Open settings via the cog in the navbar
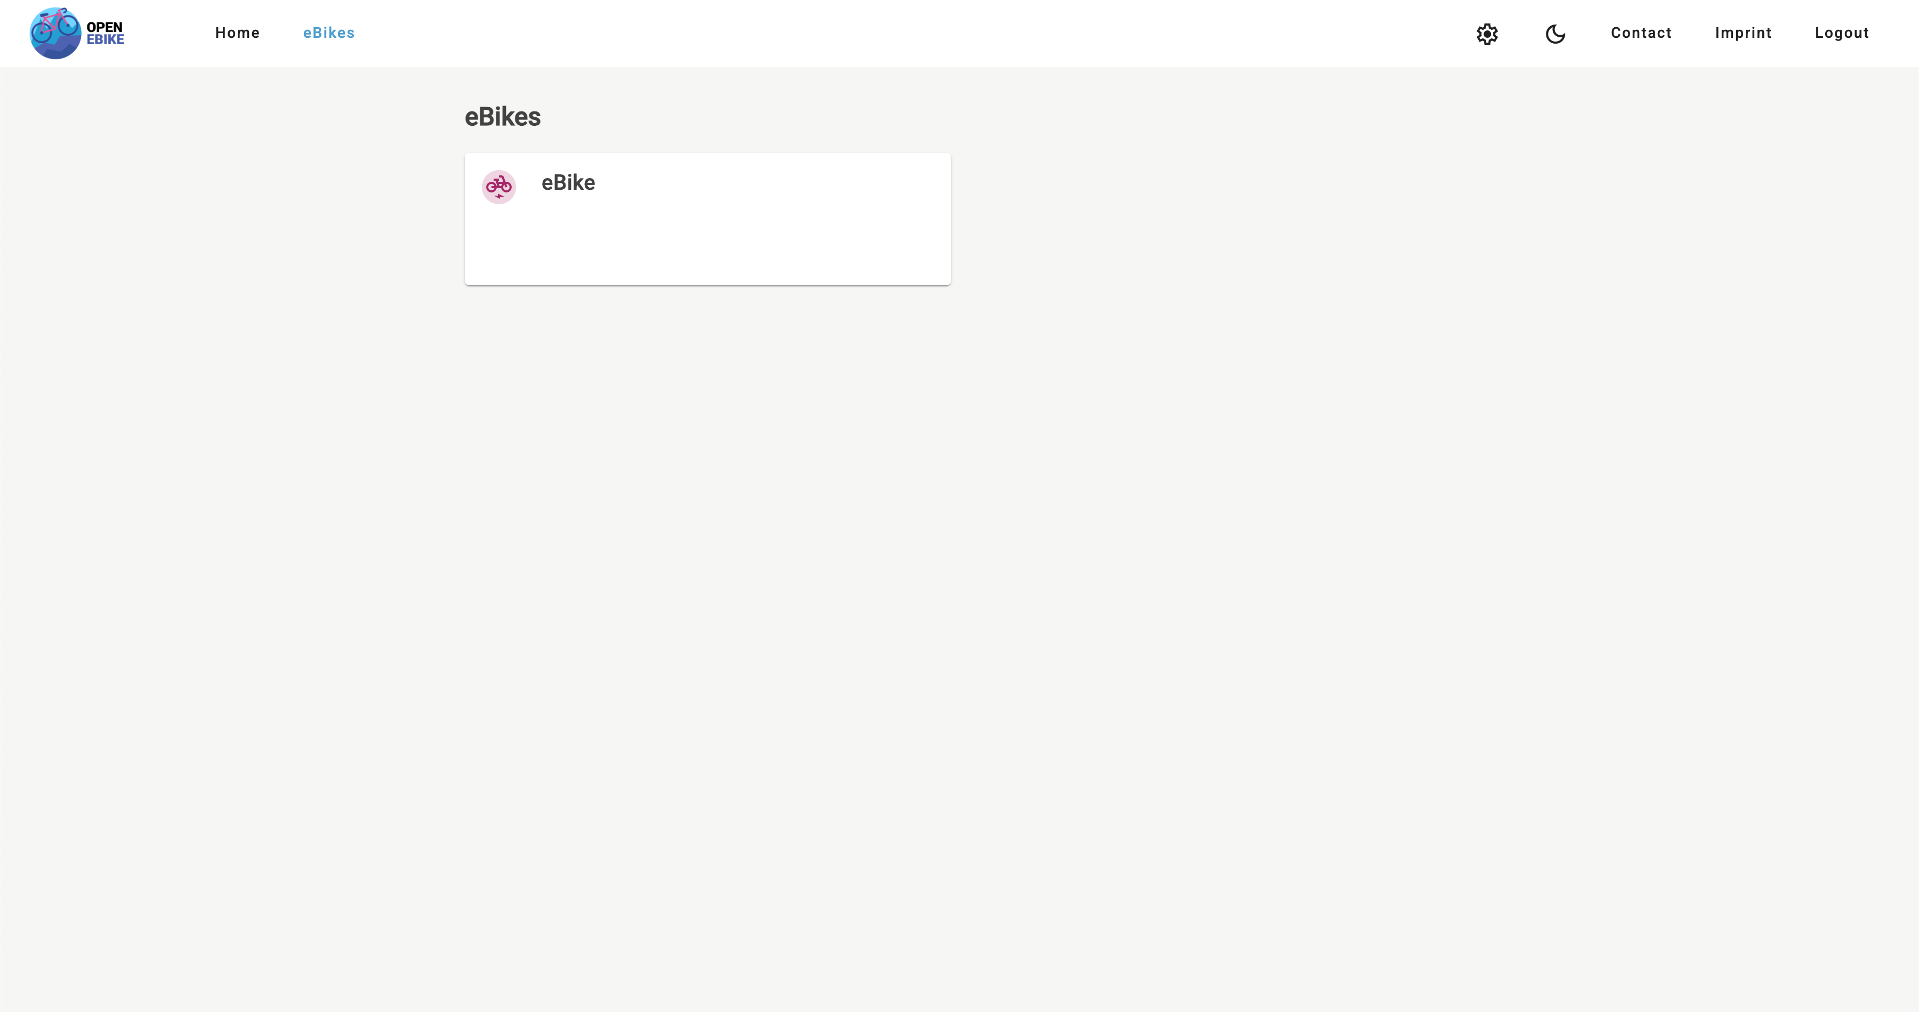1920x1012 pixels. click(x=1487, y=33)
